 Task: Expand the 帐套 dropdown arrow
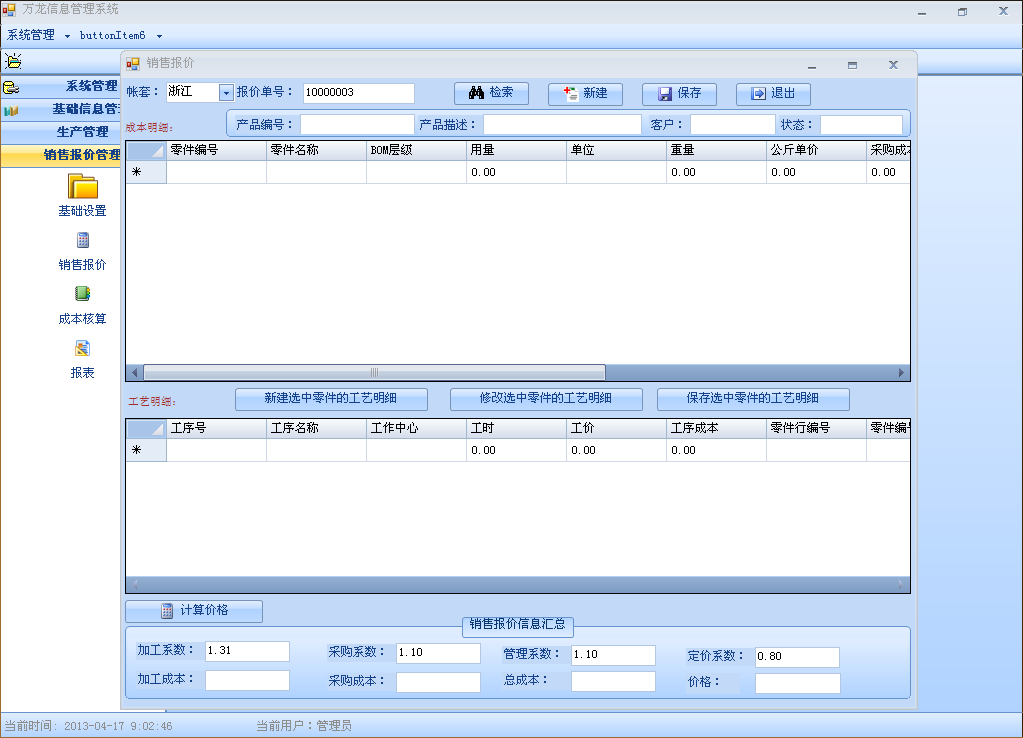(x=226, y=93)
